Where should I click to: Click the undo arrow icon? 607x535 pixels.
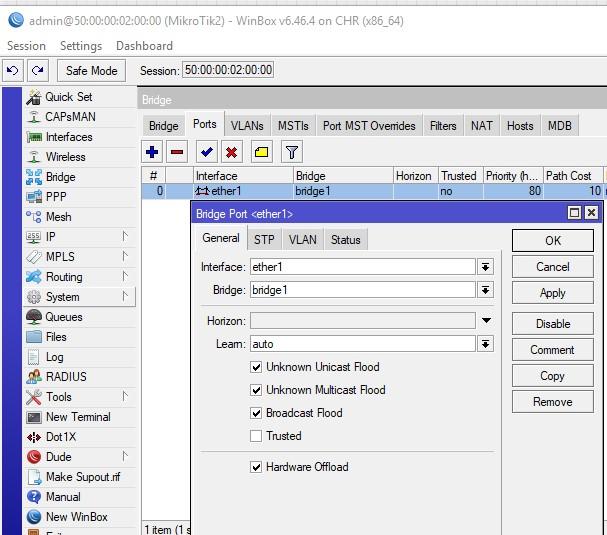13,71
